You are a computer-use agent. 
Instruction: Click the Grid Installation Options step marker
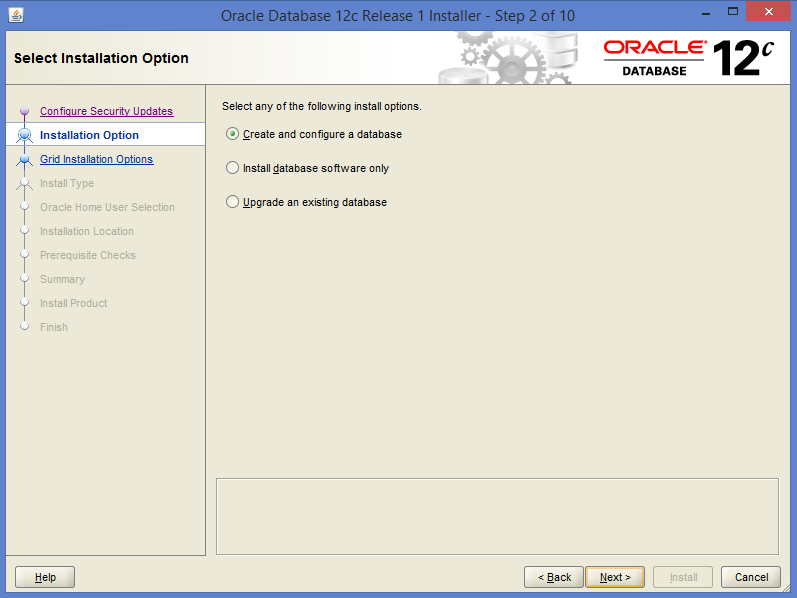[24, 160]
